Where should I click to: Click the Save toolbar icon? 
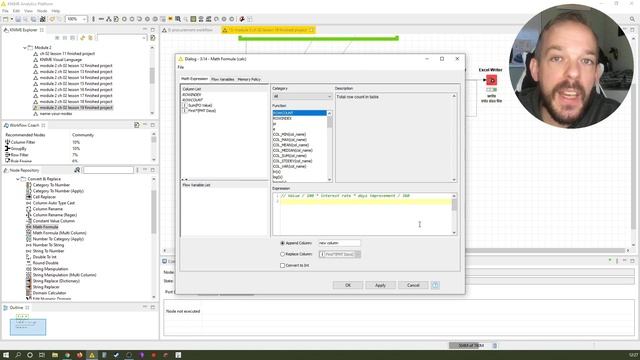(18, 19)
